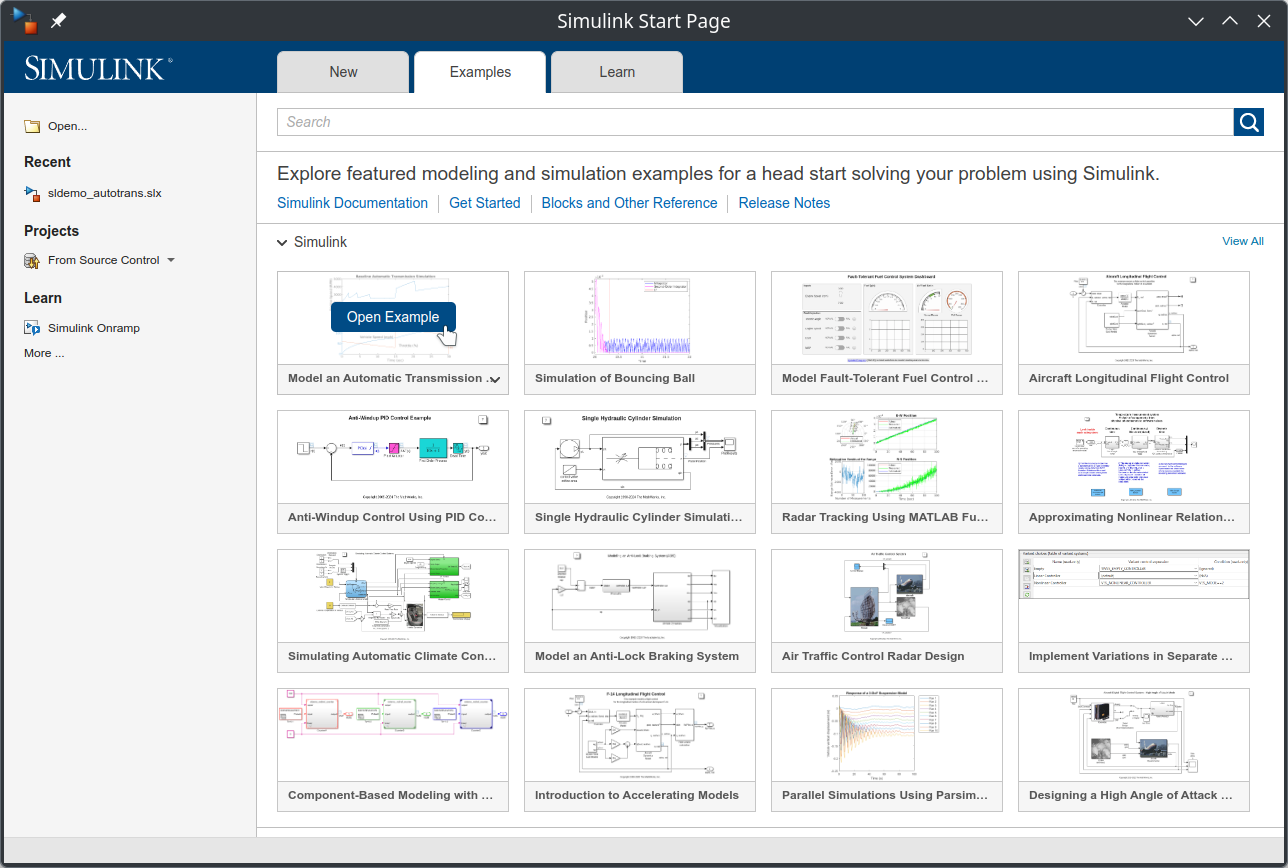
Task: Open the Introduction to Accelerating Models thumbnail
Action: (640, 735)
